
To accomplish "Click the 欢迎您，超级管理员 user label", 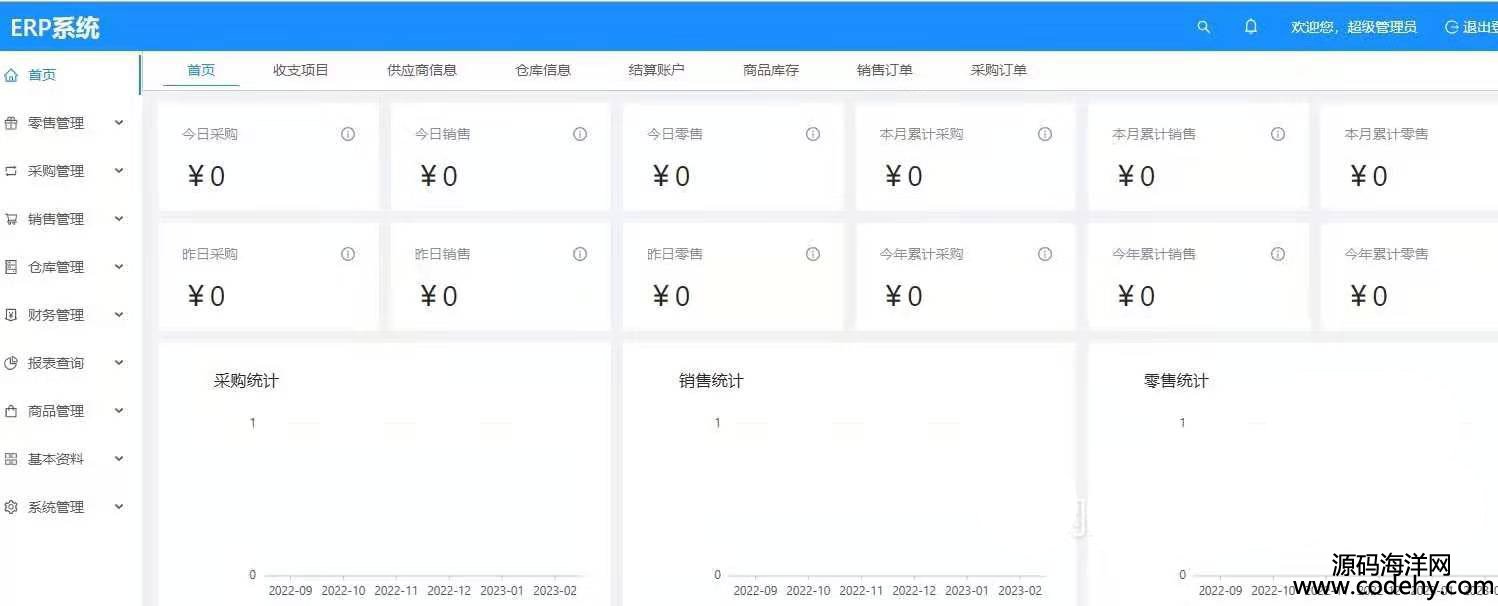I will (x=1354, y=27).
